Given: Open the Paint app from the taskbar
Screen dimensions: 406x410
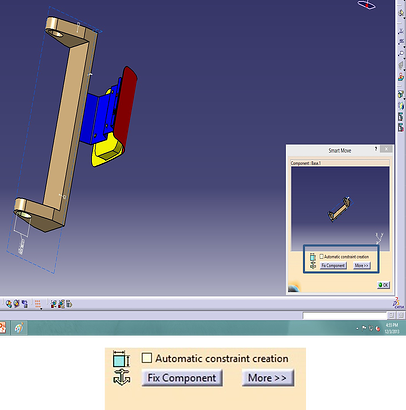Looking at the screenshot, I should [x=19, y=328].
